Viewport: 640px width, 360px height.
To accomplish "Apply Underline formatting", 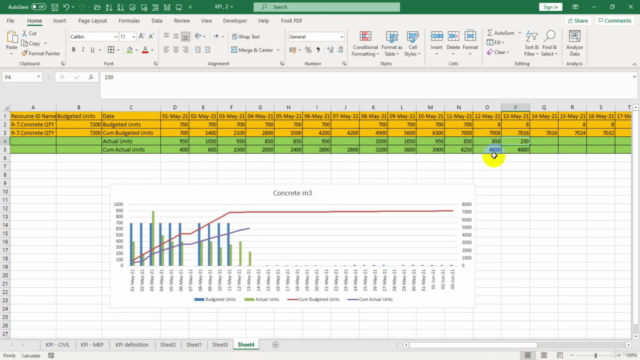I will 92,50.
